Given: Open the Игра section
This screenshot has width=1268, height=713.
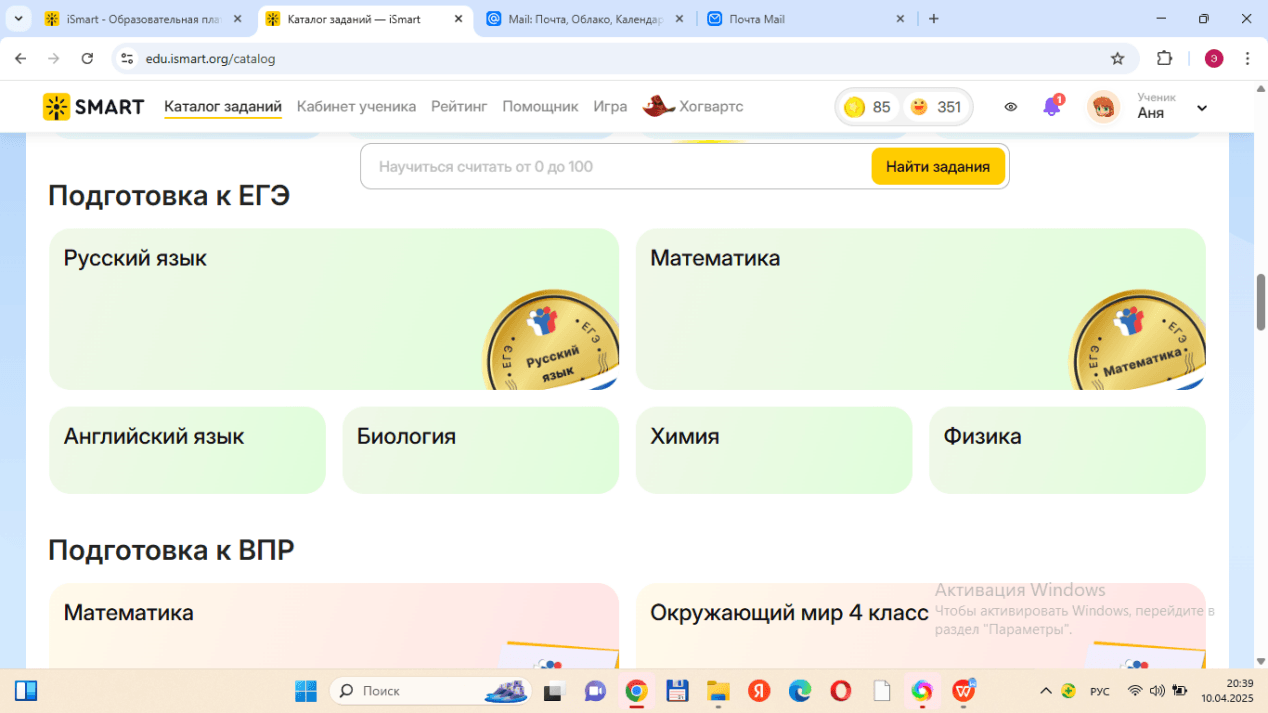Looking at the screenshot, I should (610, 107).
